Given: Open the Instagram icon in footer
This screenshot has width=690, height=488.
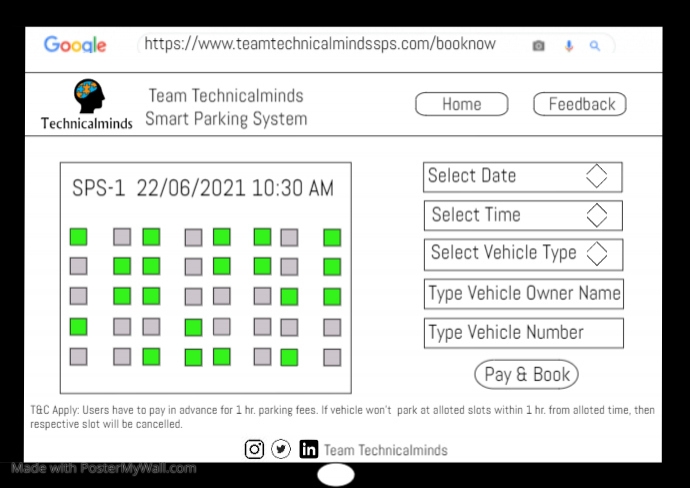Looking at the screenshot, I should coord(255,450).
